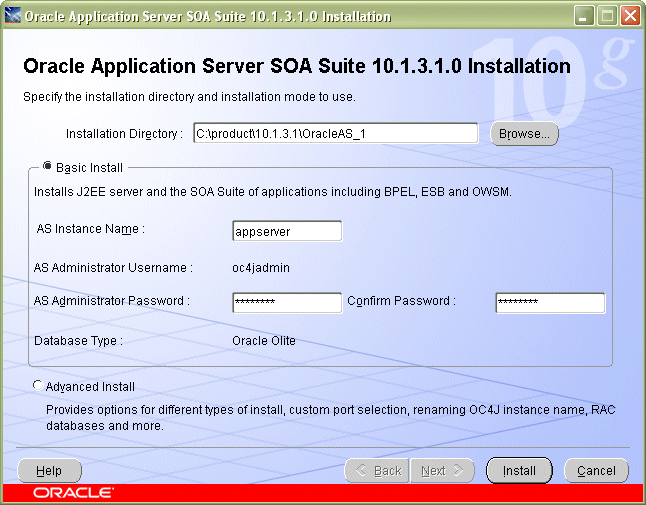Click the AS Instance Name field

click(x=287, y=231)
